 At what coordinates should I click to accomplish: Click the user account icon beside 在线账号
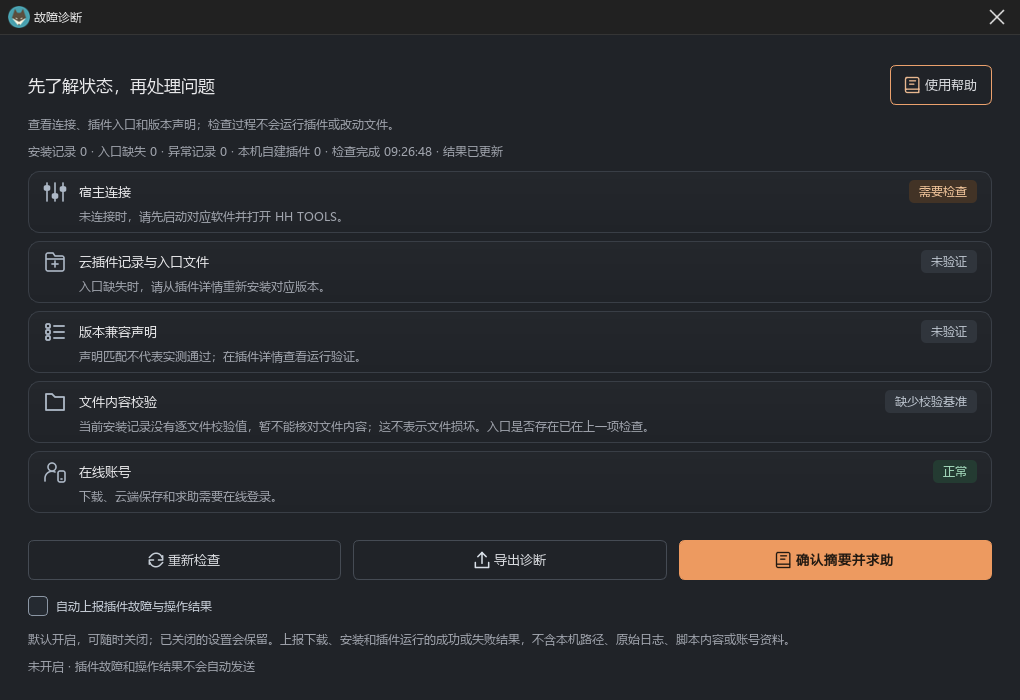tap(55, 472)
